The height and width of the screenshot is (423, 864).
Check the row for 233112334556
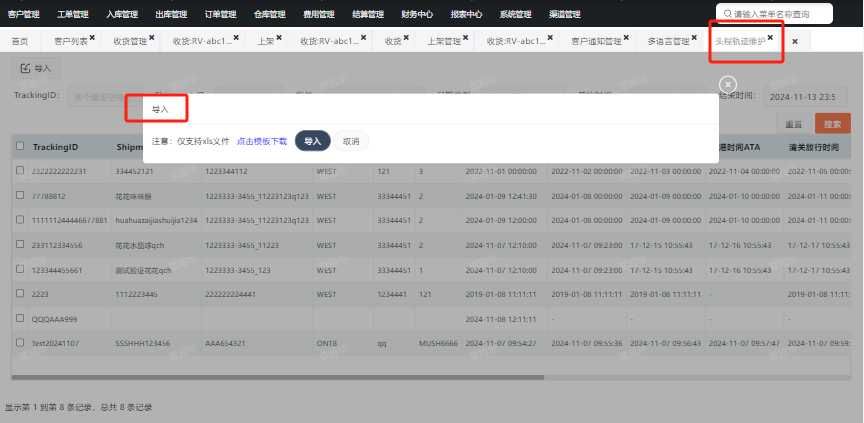pyautogui.click(x=20, y=244)
